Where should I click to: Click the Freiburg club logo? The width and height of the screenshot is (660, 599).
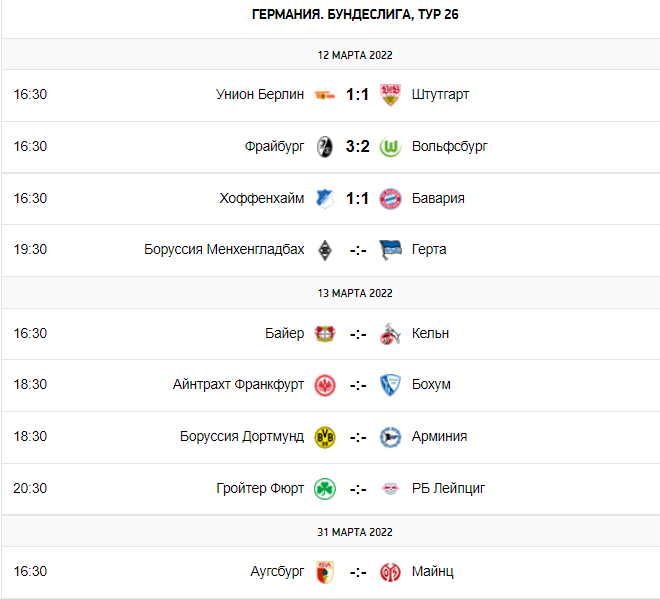tap(324, 146)
